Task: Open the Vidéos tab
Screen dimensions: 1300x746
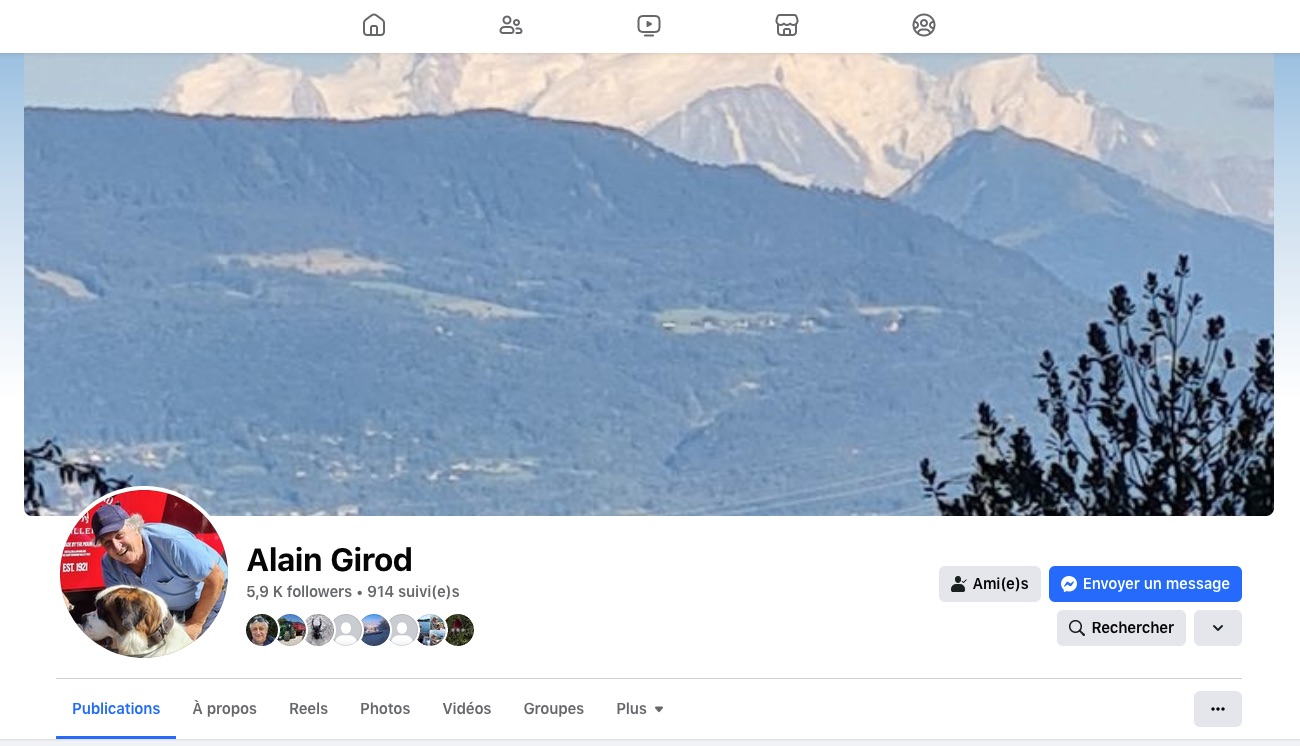Action: [x=467, y=709]
